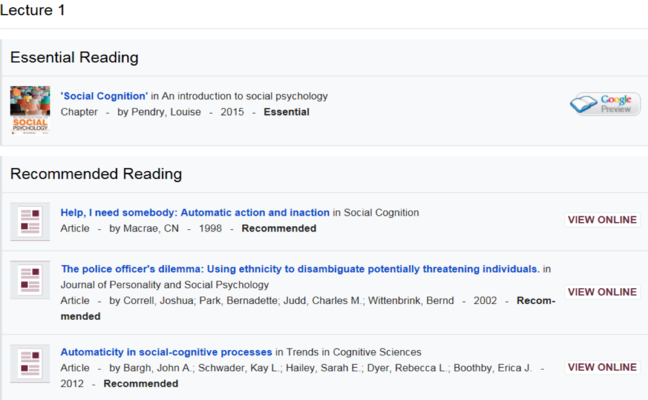Click the 'Essential' importance label on Social Cognition

(x=286, y=112)
